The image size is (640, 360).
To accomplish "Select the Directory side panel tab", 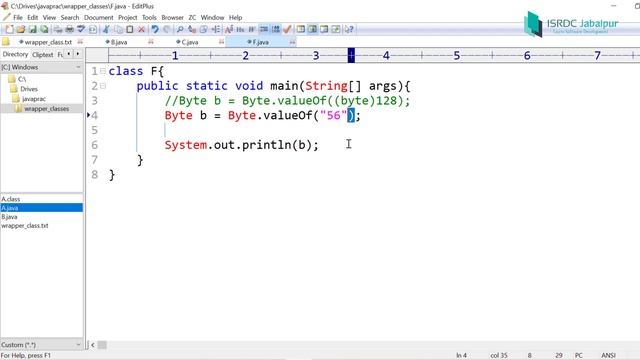I will (x=15, y=54).
